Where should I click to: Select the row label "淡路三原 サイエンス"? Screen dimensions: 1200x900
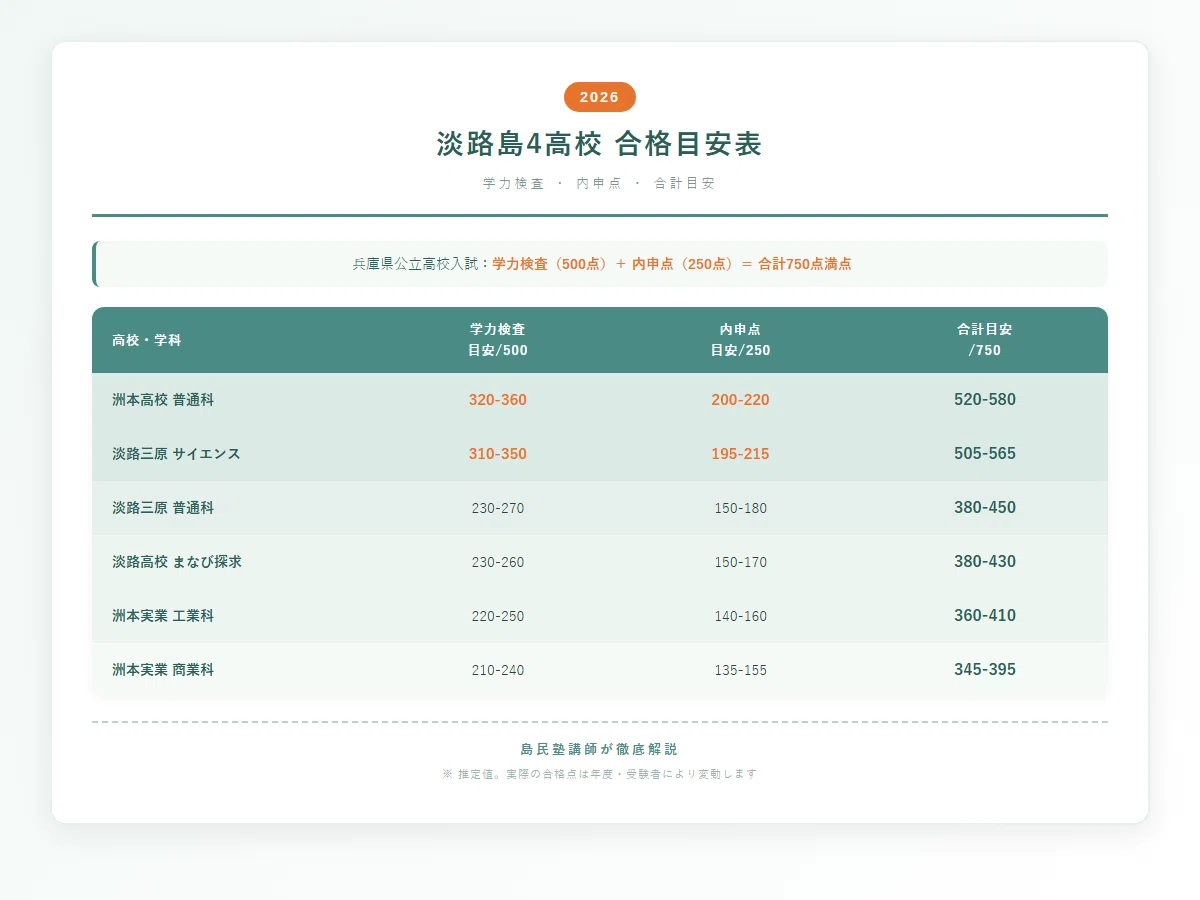coord(177,454)
